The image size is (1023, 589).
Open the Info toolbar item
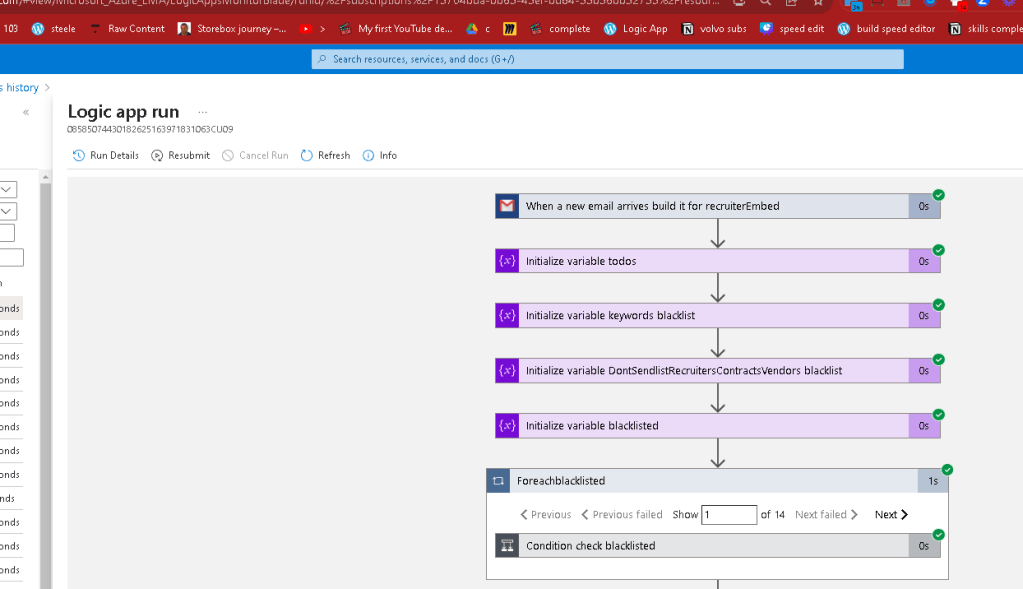[380, 155]
